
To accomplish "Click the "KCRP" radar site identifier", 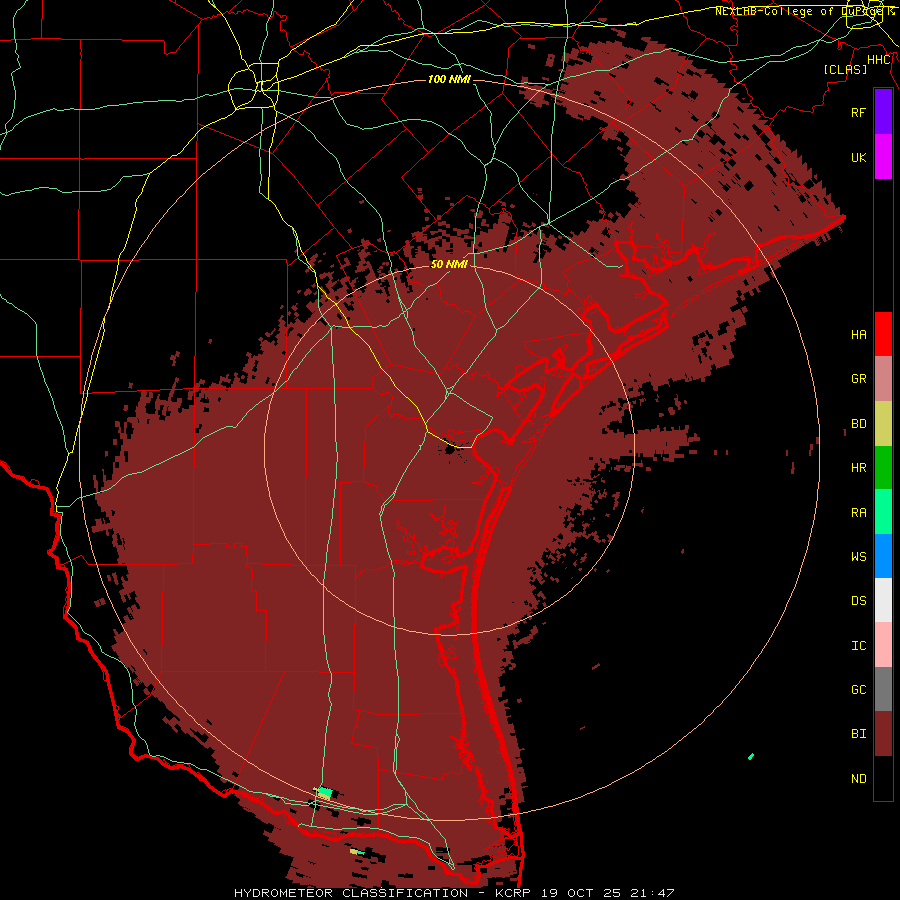I will [x=514, y=893].
